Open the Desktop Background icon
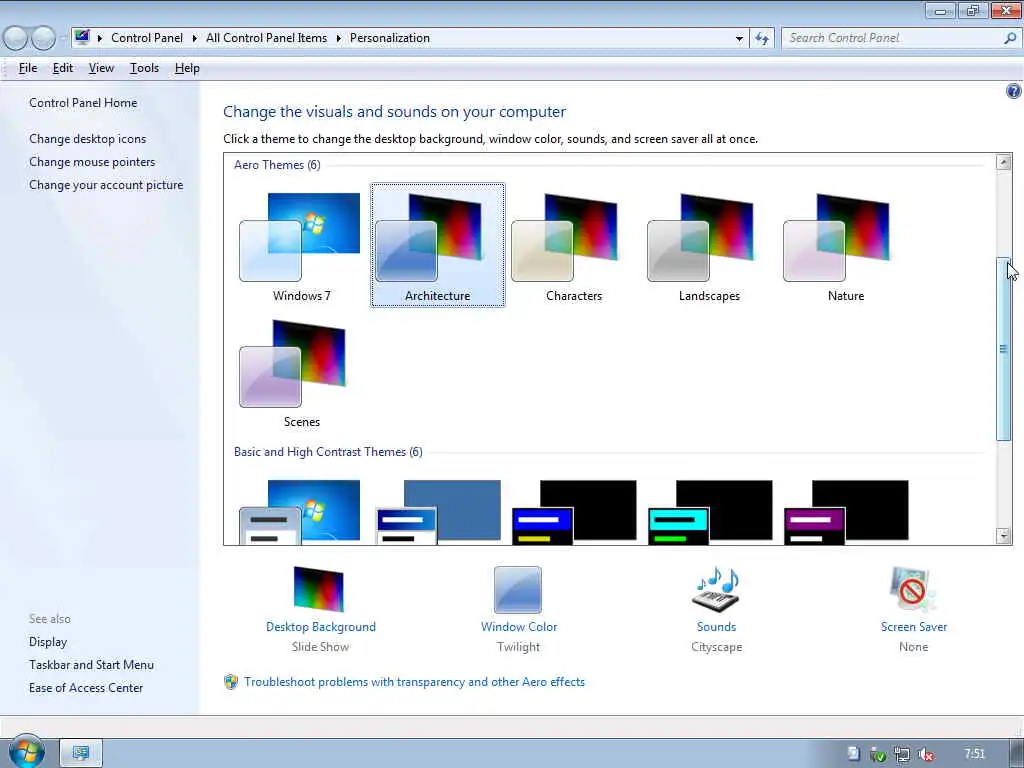 pyautogui.click(x=319, y=589)
